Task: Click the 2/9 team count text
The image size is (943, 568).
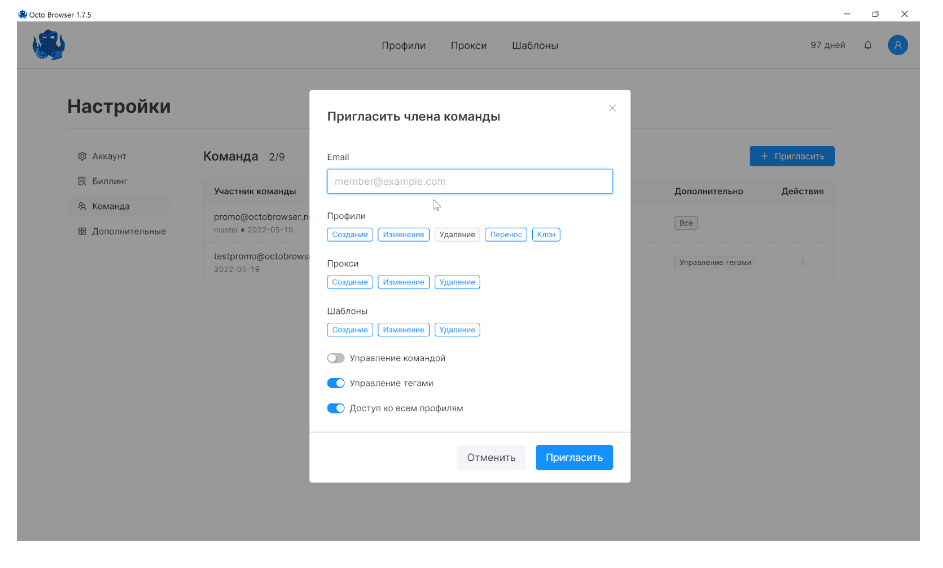Action: [277, 157]
